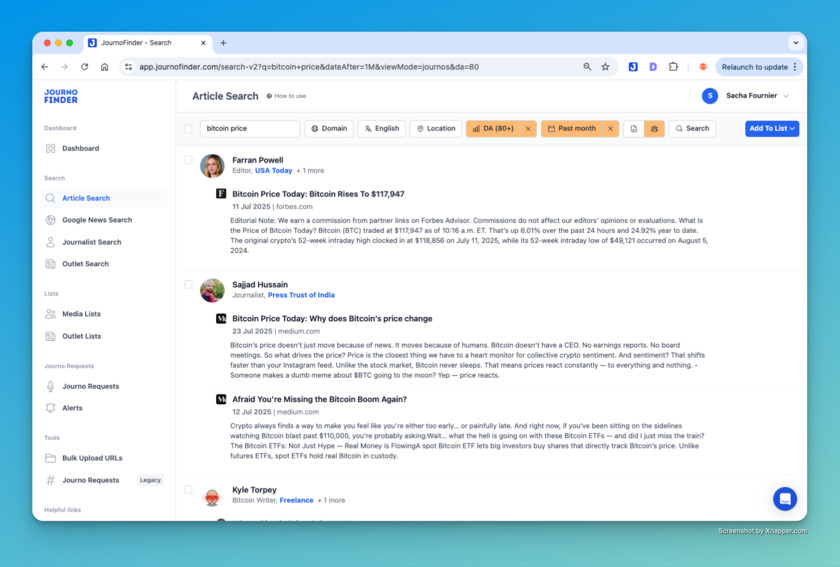Open the Add To List dropdown
The image size is (840, 567).
(x=772, y=129)
